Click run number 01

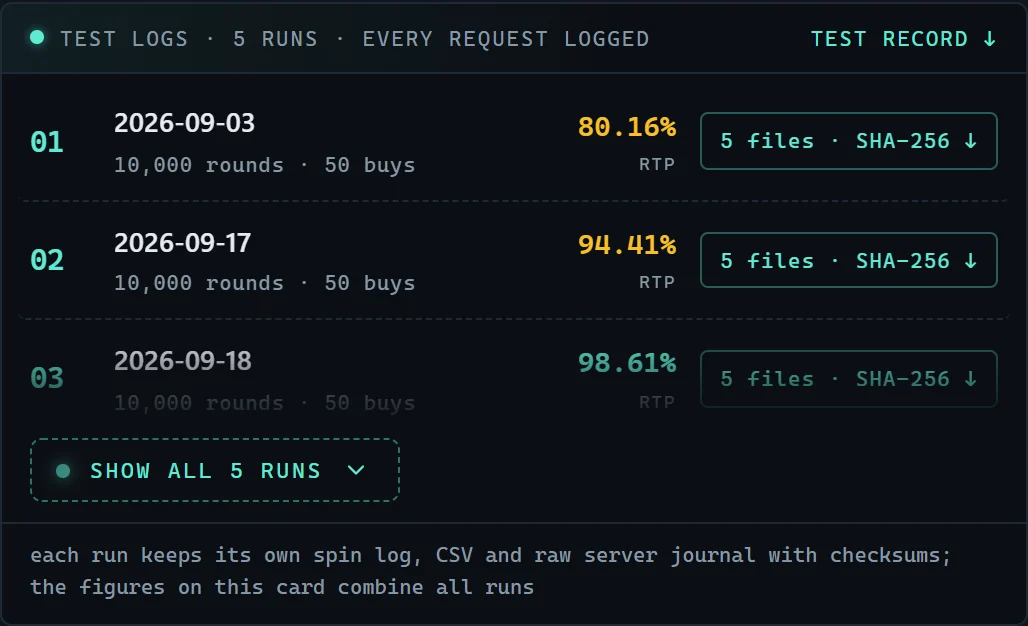[x=47, y=142]
